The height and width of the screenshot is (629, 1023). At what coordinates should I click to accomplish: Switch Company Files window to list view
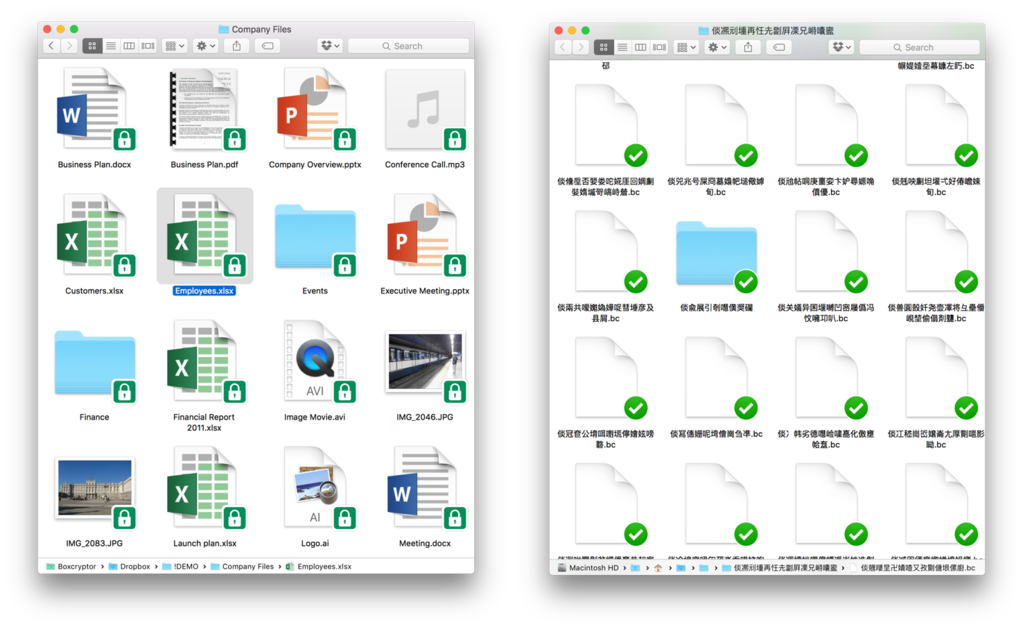[x=111, y=46]
